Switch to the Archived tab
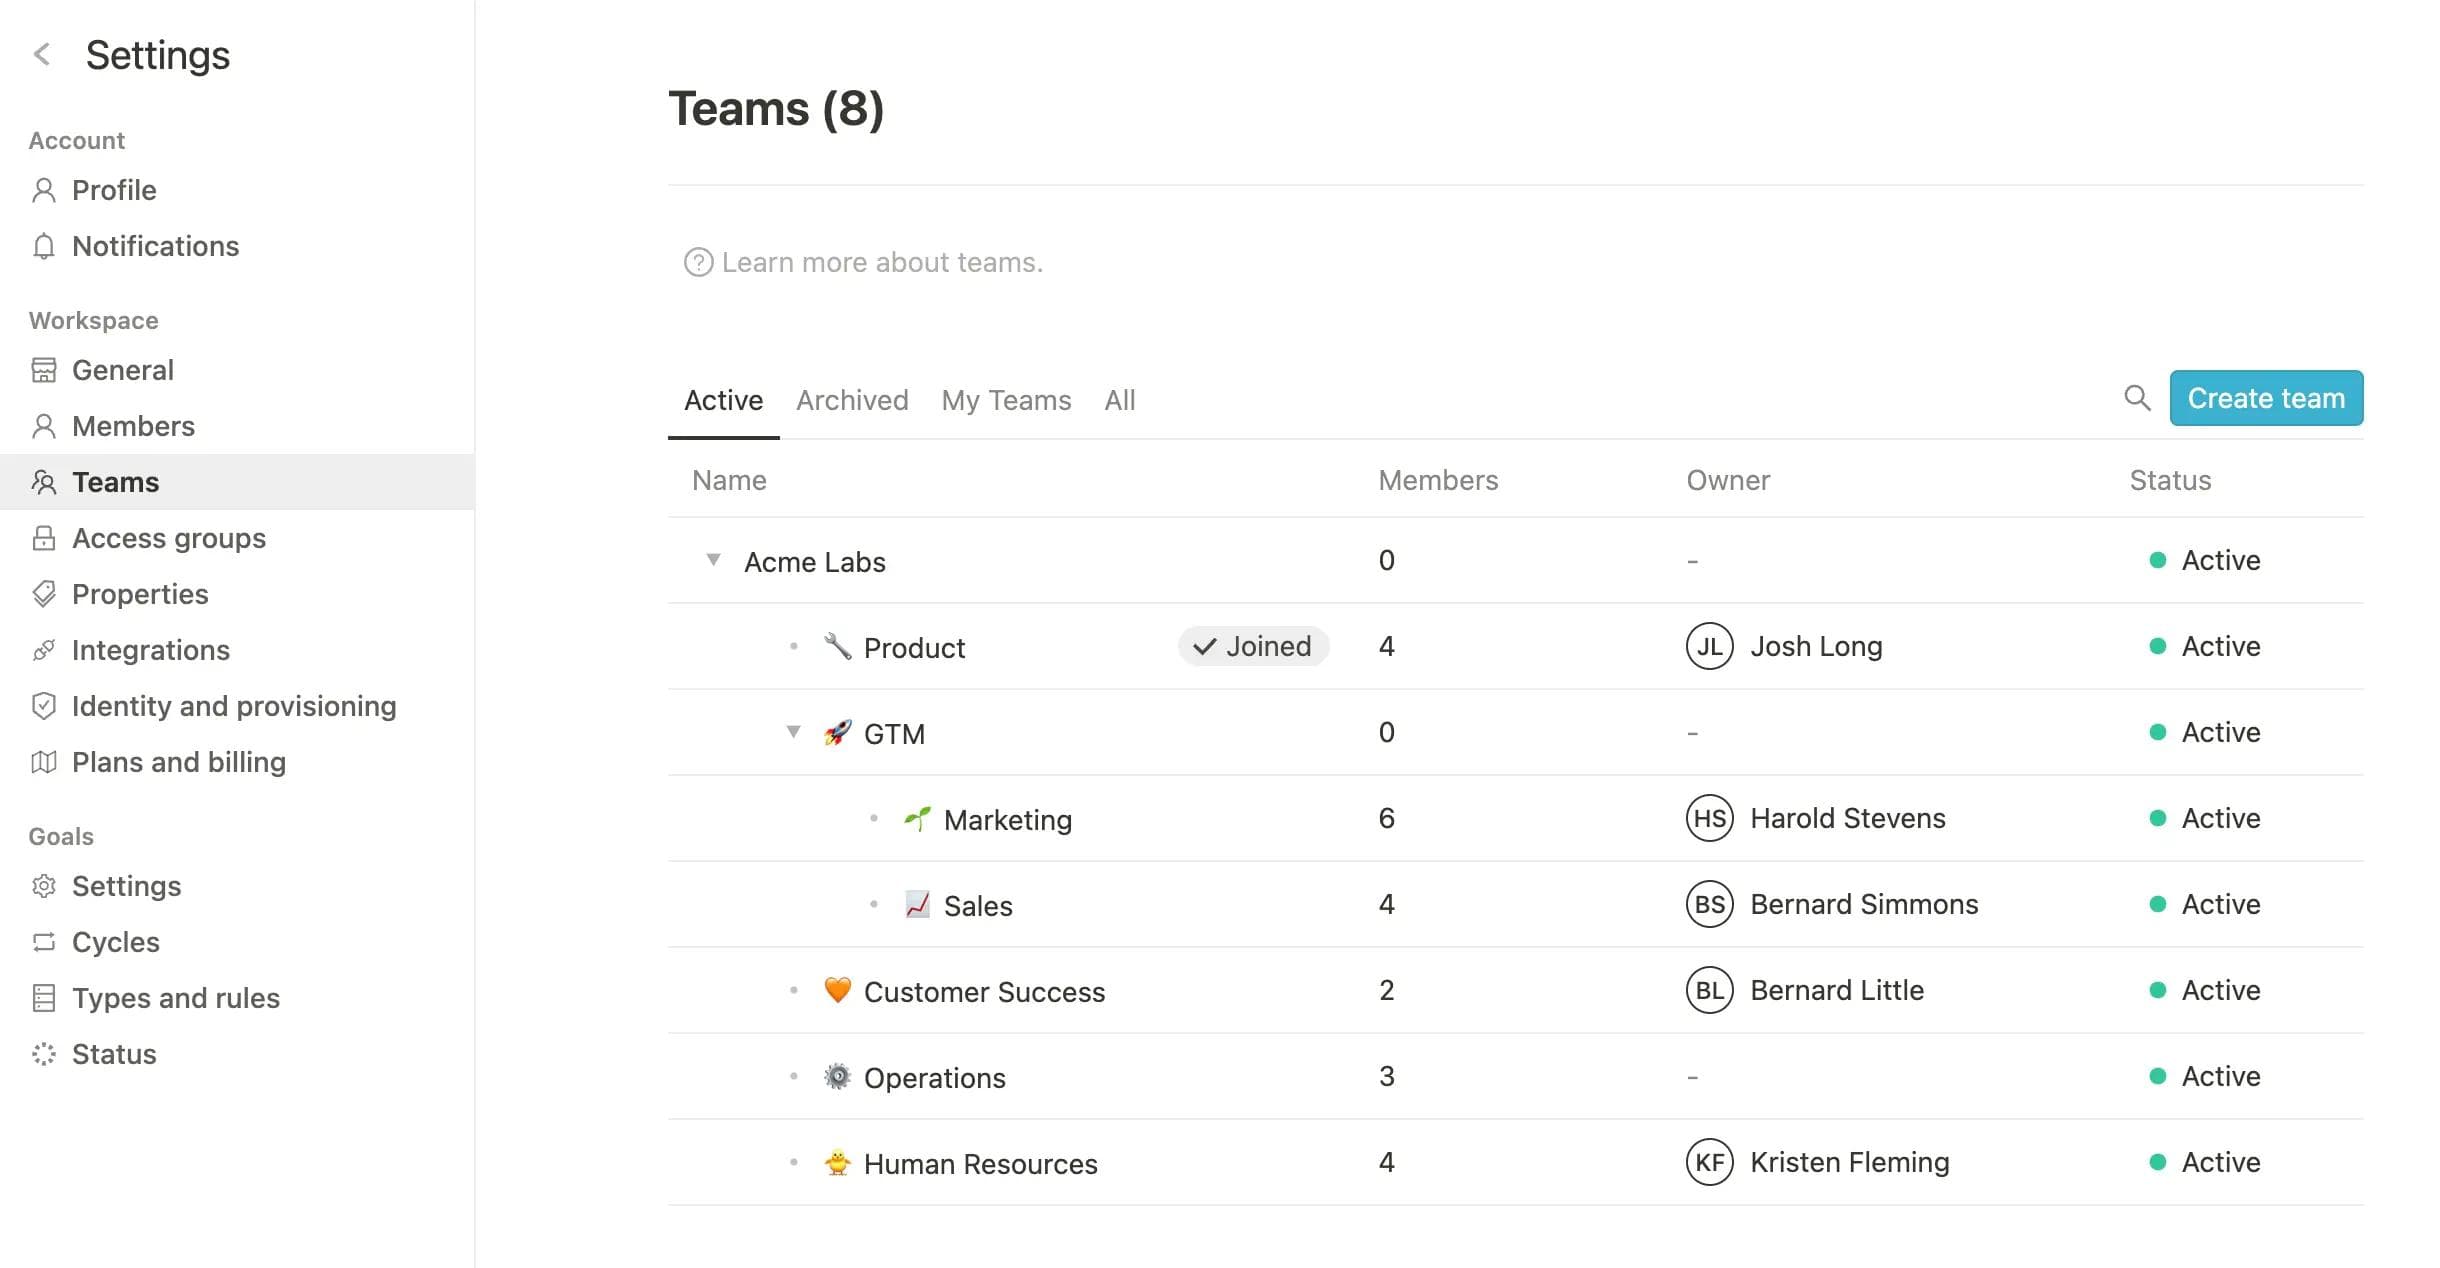2440x1268 pixels. [x=852, y=401]
